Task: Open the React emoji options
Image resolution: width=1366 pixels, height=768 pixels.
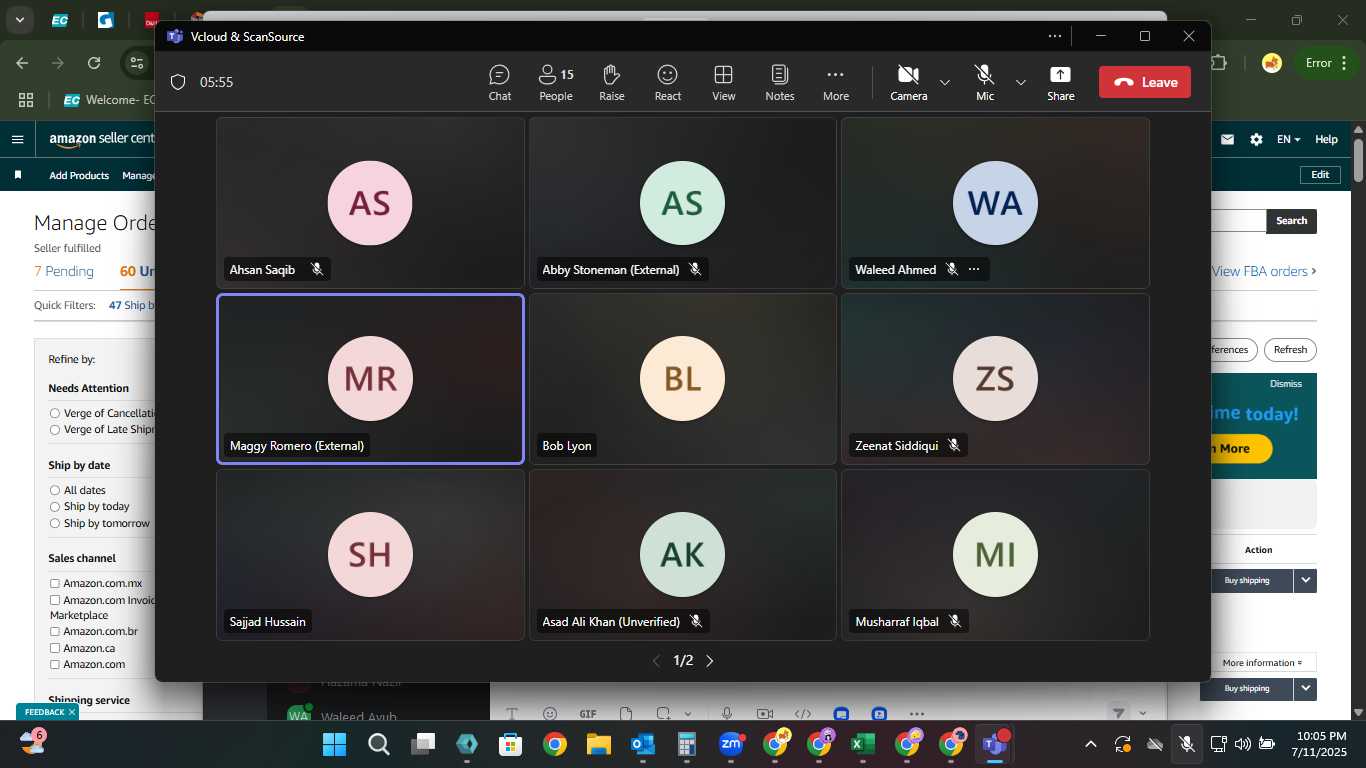Action: (668, 82)
